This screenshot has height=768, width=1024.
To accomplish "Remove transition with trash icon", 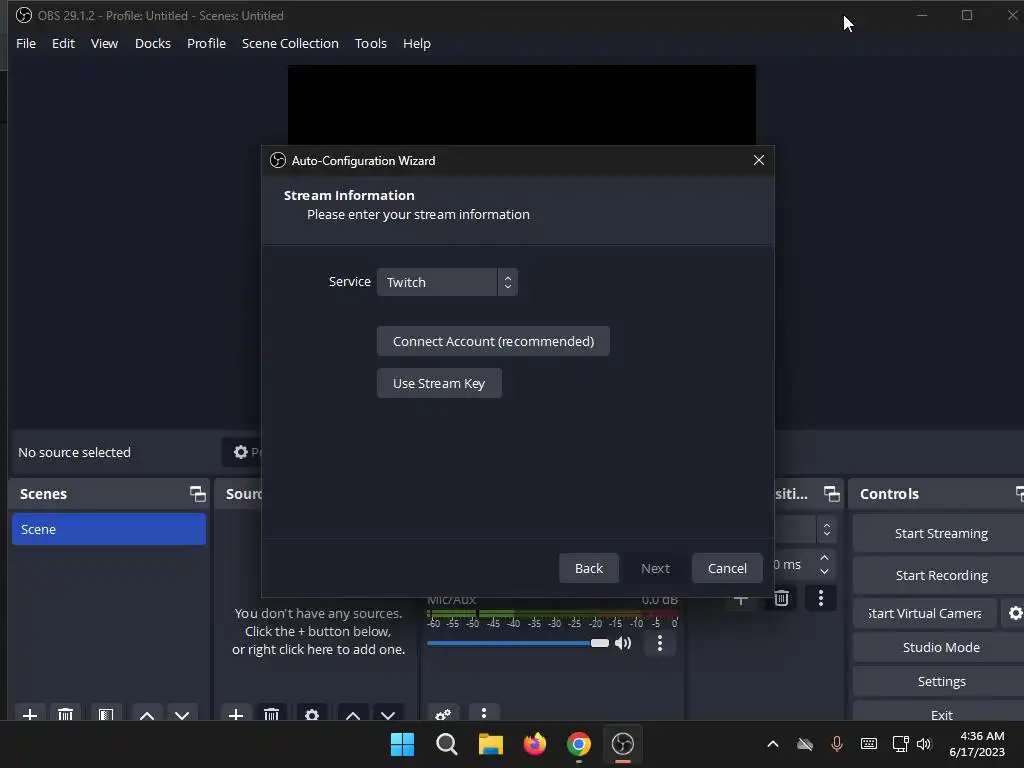I will tap(781, 598).
